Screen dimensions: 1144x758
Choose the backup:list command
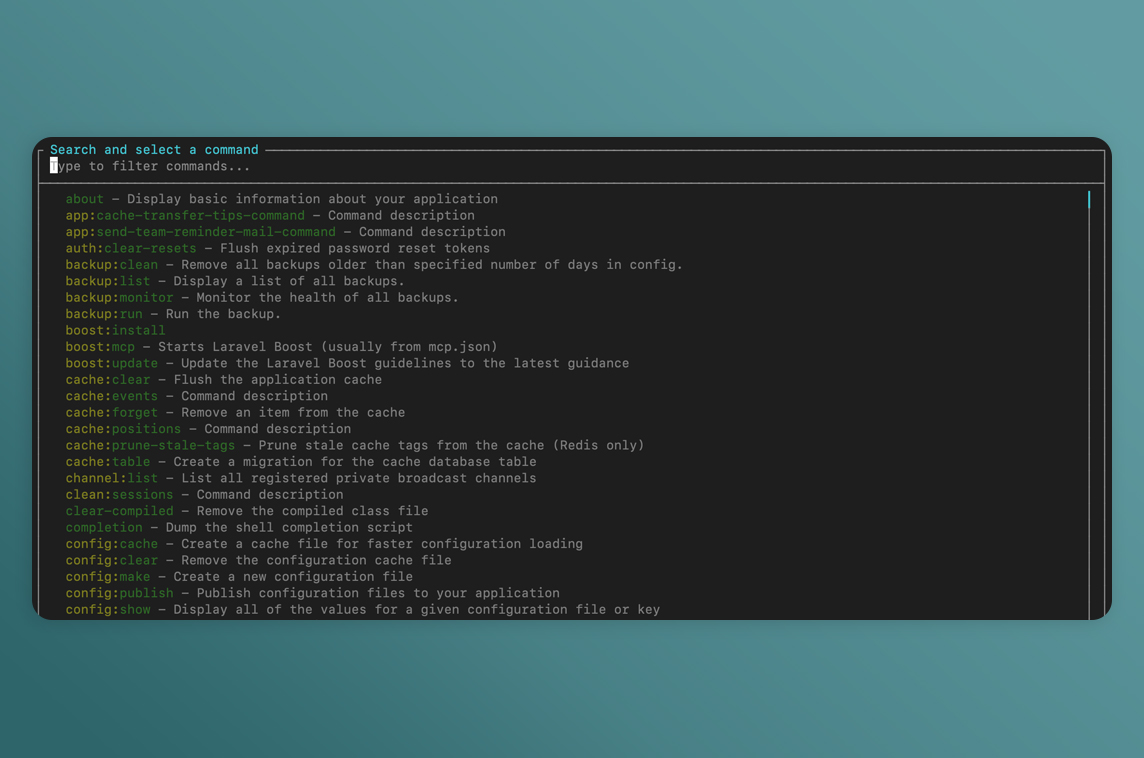coord(108,281)
